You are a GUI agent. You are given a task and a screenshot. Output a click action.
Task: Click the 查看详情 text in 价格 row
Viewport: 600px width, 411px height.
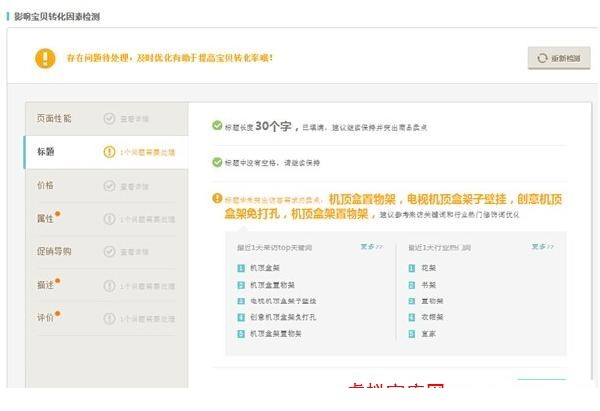pos(134,187)
